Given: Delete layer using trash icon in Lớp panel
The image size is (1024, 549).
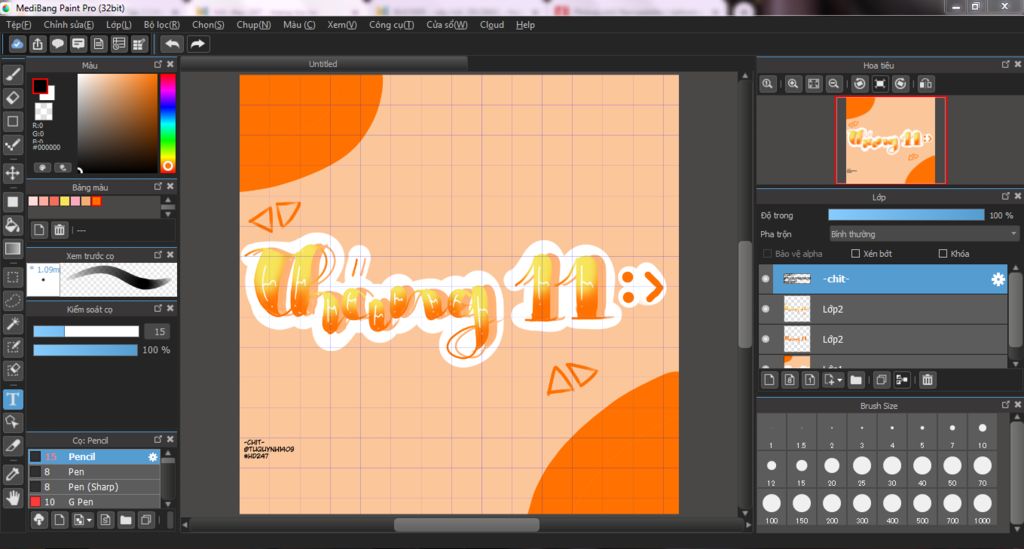Looking at the screenshot, I should pyautogui.click(x=927, y=380).
